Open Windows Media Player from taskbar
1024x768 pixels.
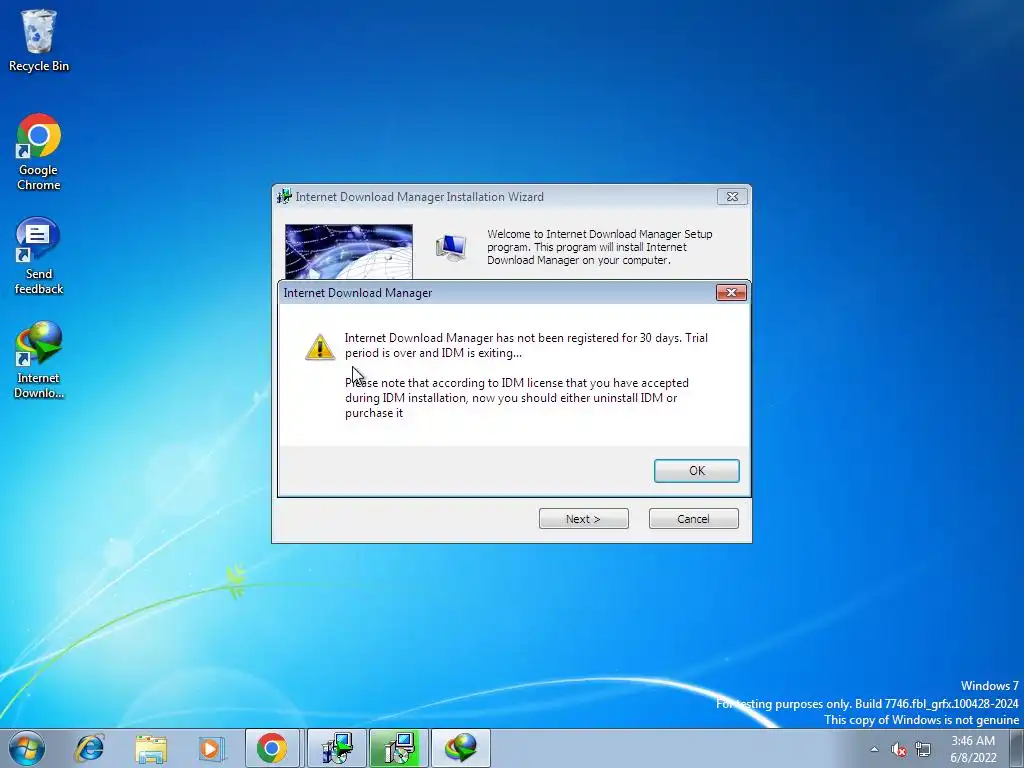click(x=211, y=748)
